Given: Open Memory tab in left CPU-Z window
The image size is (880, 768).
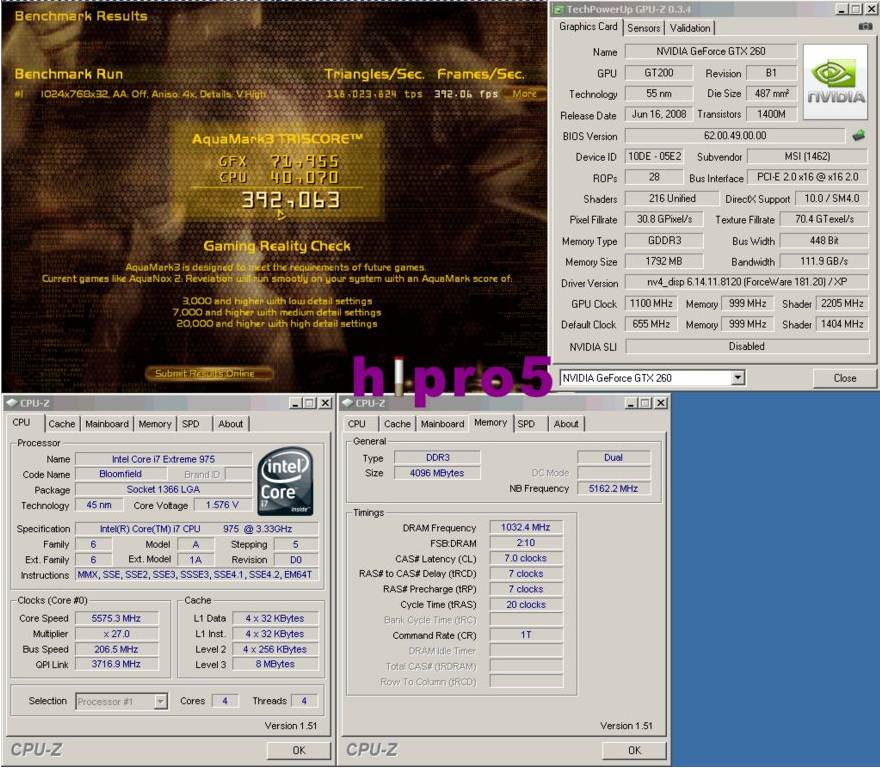Looking at the screenshot, I should pos(155,424).
